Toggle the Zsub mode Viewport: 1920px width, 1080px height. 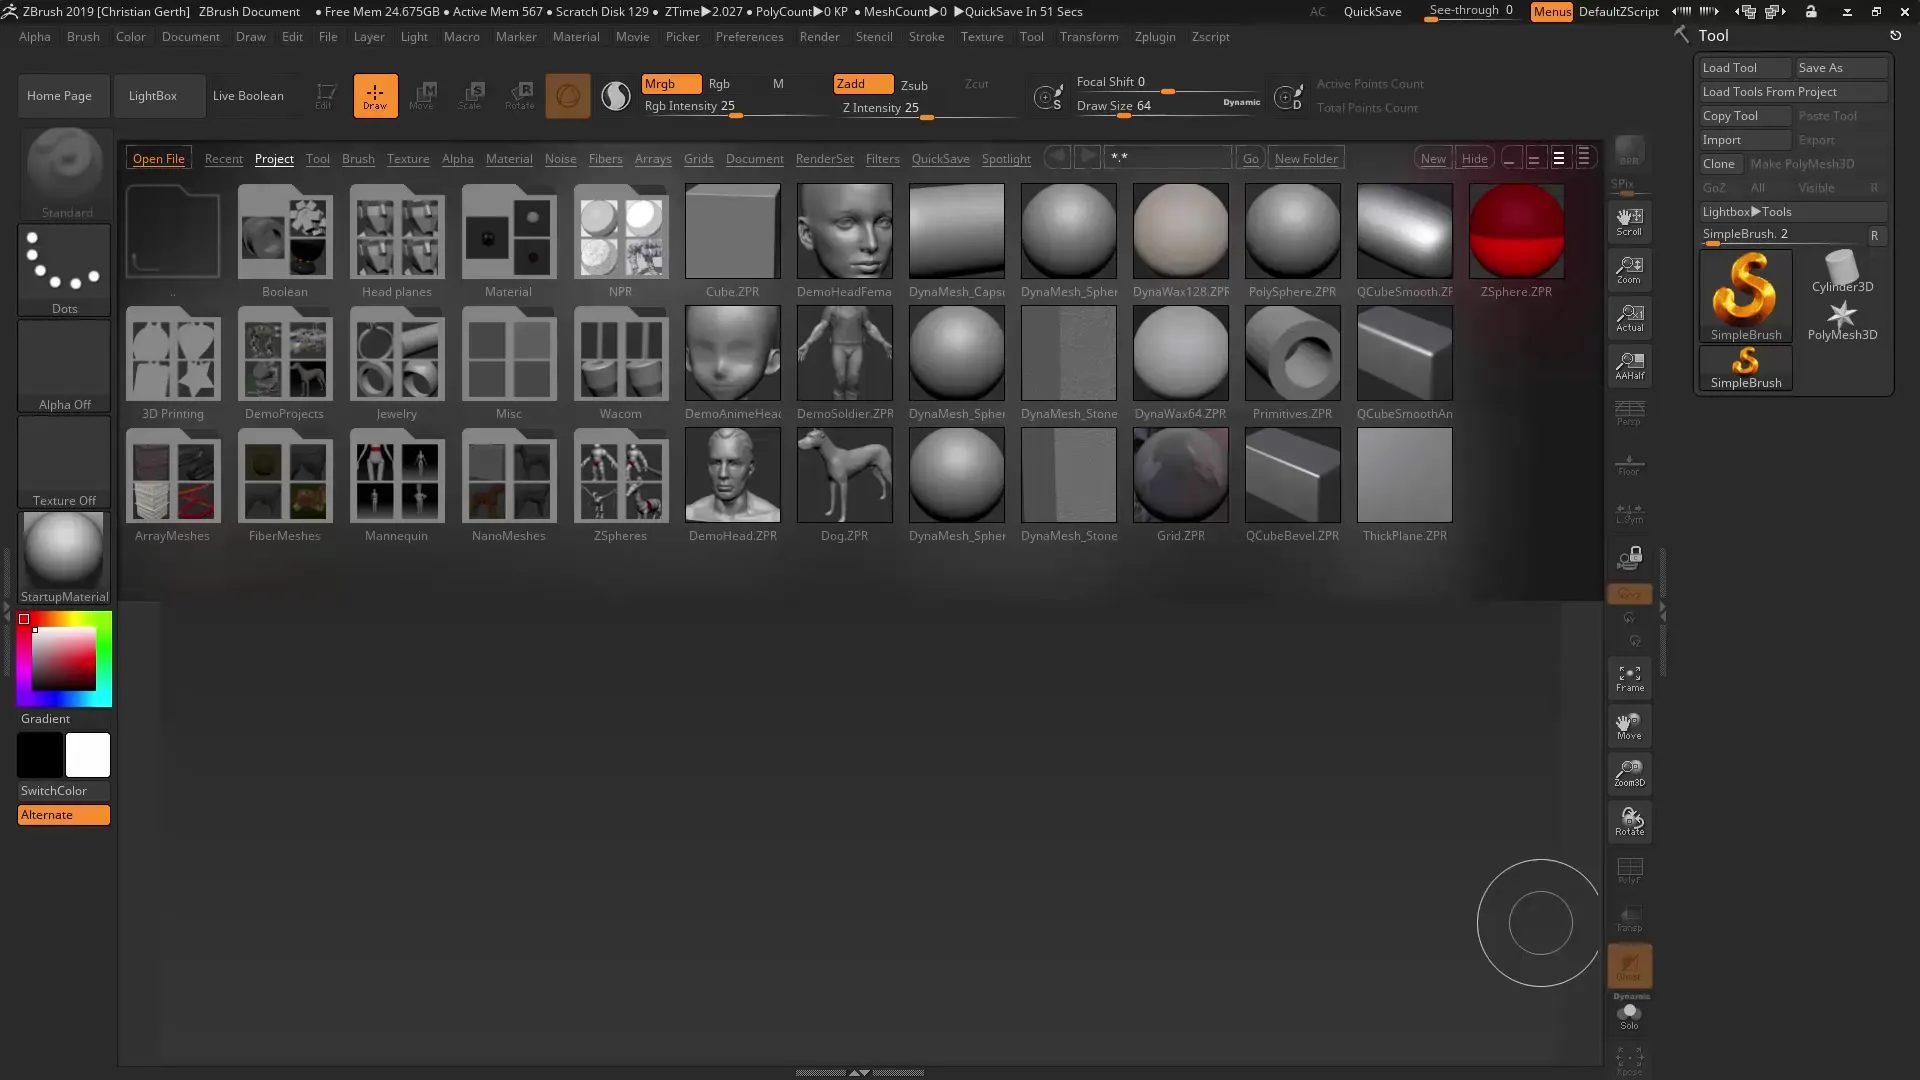pos(914,86)
